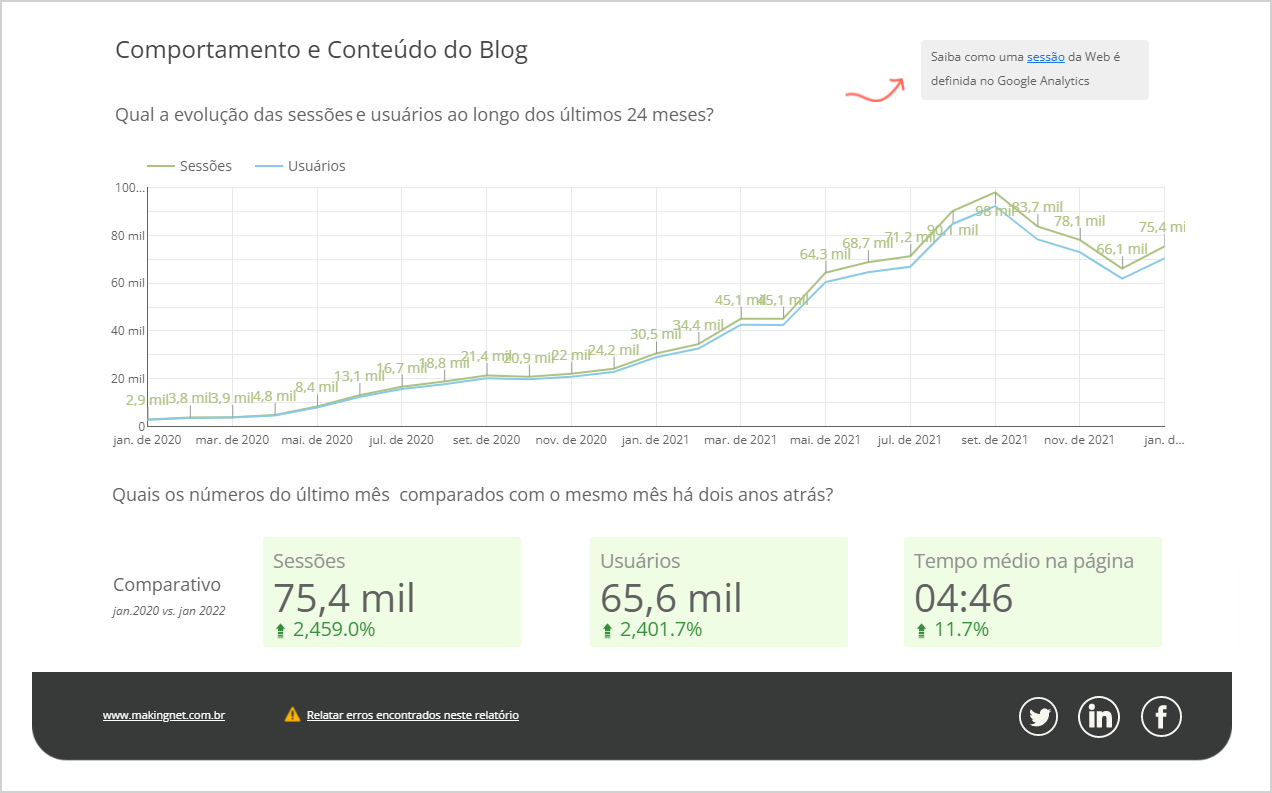Select the 75,4 mil Sessões KPI card

click(x=392, y=591)
